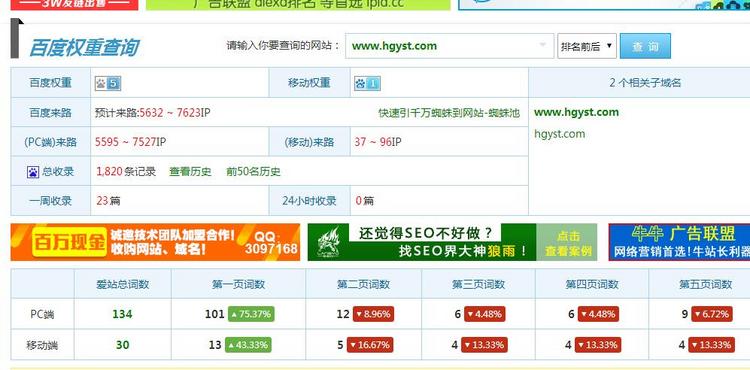This screenshot has width=750, height=370.
Task: Open the 查看历史 link
Action: click(x=190, y=172)
